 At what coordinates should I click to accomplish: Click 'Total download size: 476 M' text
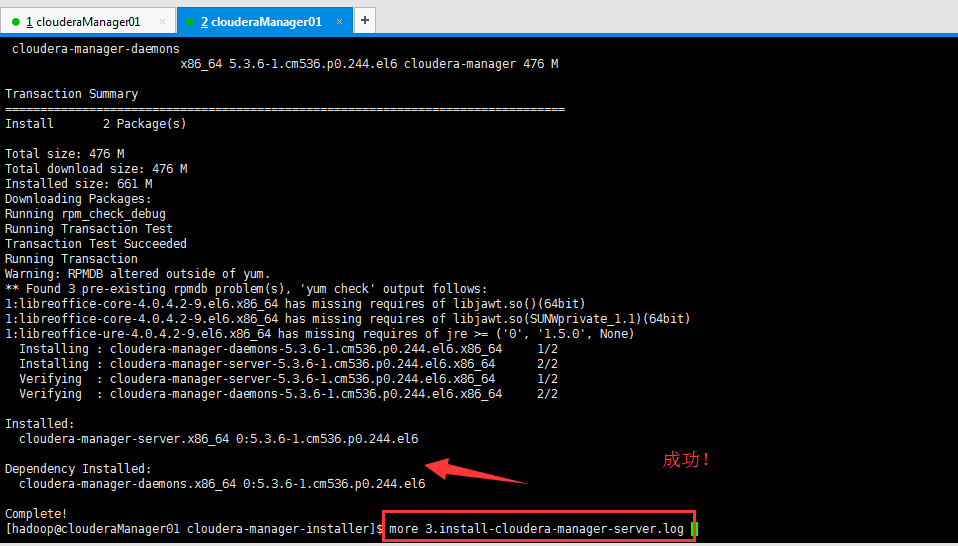(97, 169)
